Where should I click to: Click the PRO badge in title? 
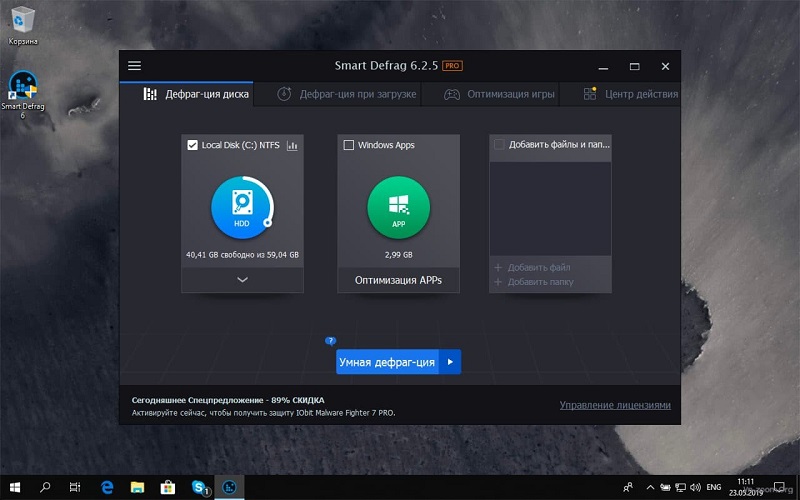452,66
